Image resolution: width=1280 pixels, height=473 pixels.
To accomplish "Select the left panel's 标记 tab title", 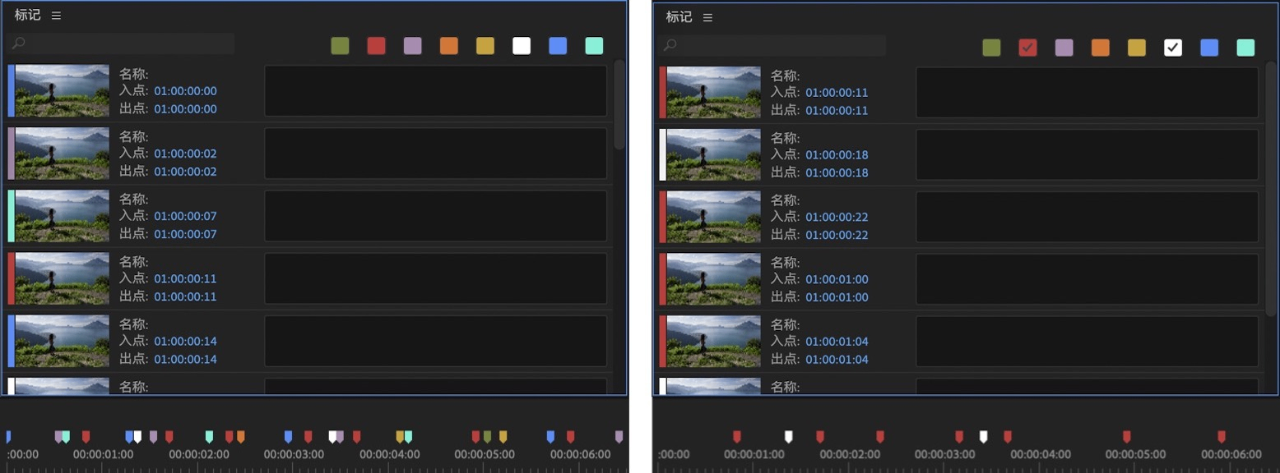I will pos(27,16).
